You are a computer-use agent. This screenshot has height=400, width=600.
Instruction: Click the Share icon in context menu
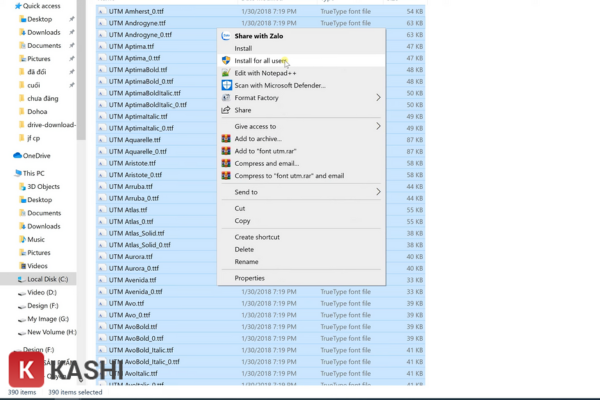pos(226,110)
